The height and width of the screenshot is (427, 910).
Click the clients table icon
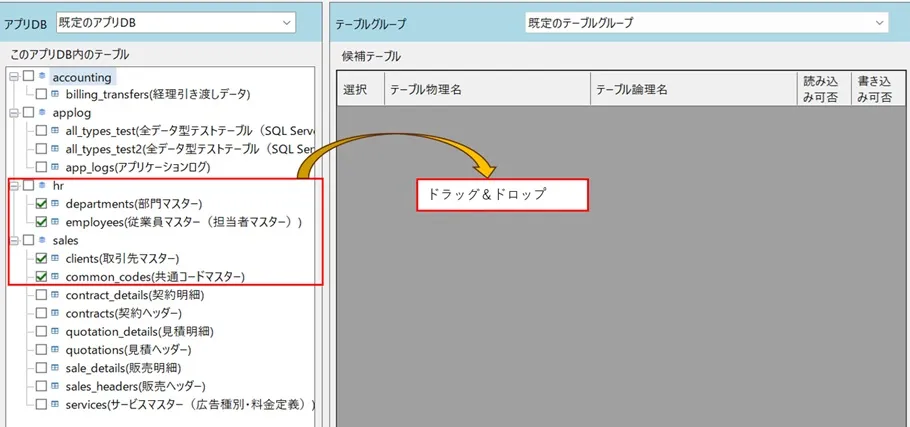55,258
